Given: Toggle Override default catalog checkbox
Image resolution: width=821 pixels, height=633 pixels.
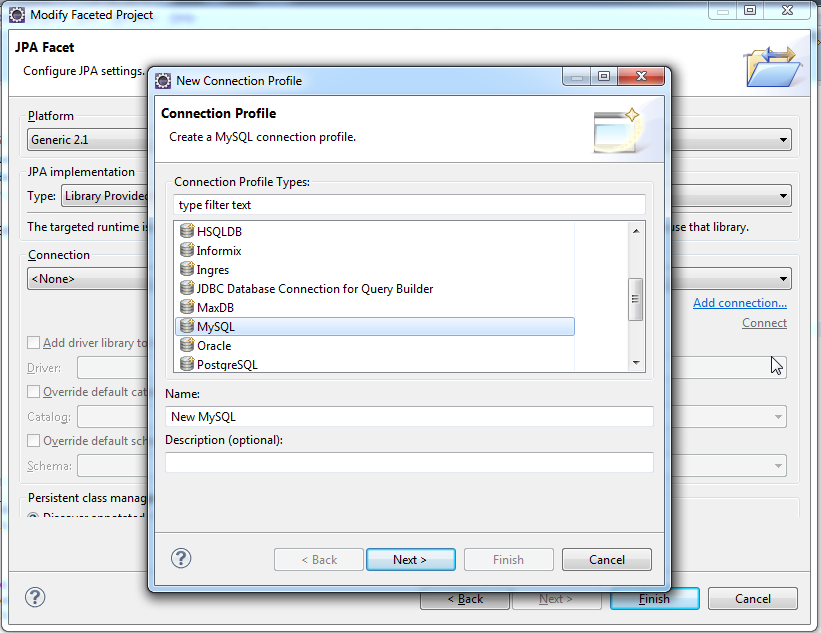Looking at the screenshot, I should [34, 392].
